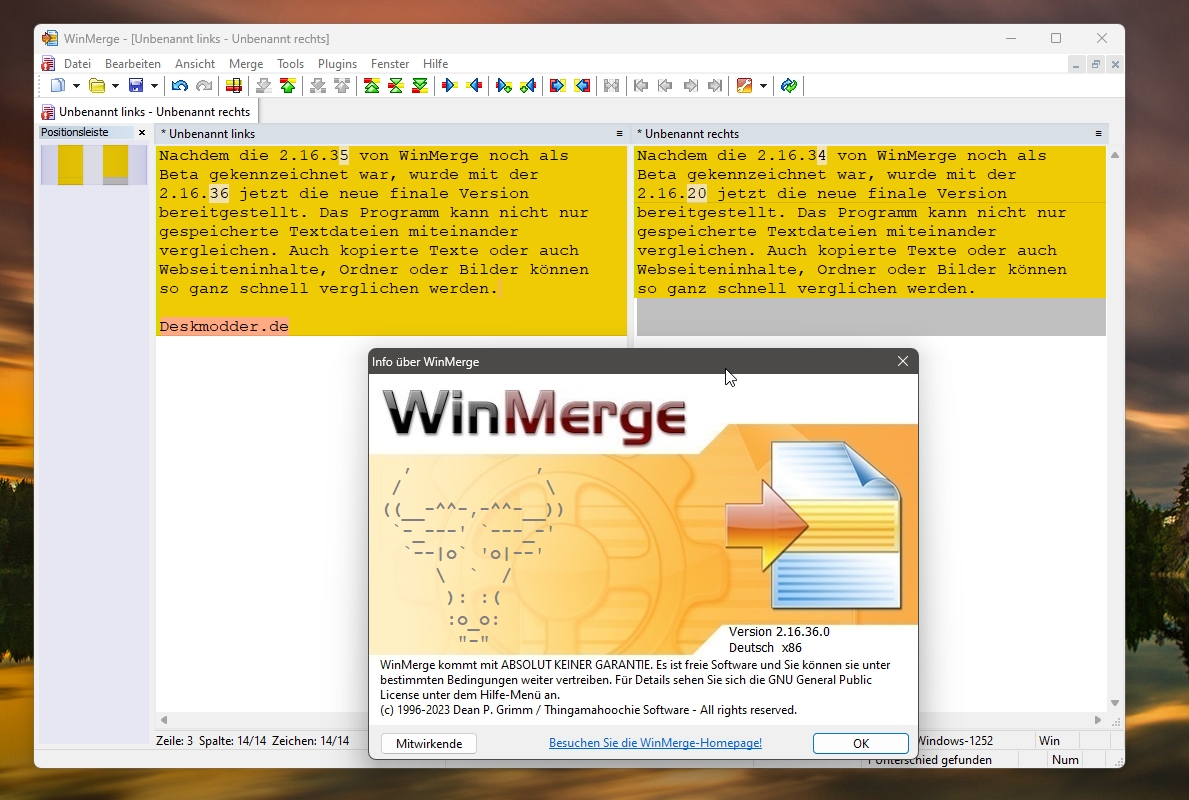Viewport: 1189px width, 800px height.
Task: Click the Select Line Difference icon
Action: click(x=234, y=86)
